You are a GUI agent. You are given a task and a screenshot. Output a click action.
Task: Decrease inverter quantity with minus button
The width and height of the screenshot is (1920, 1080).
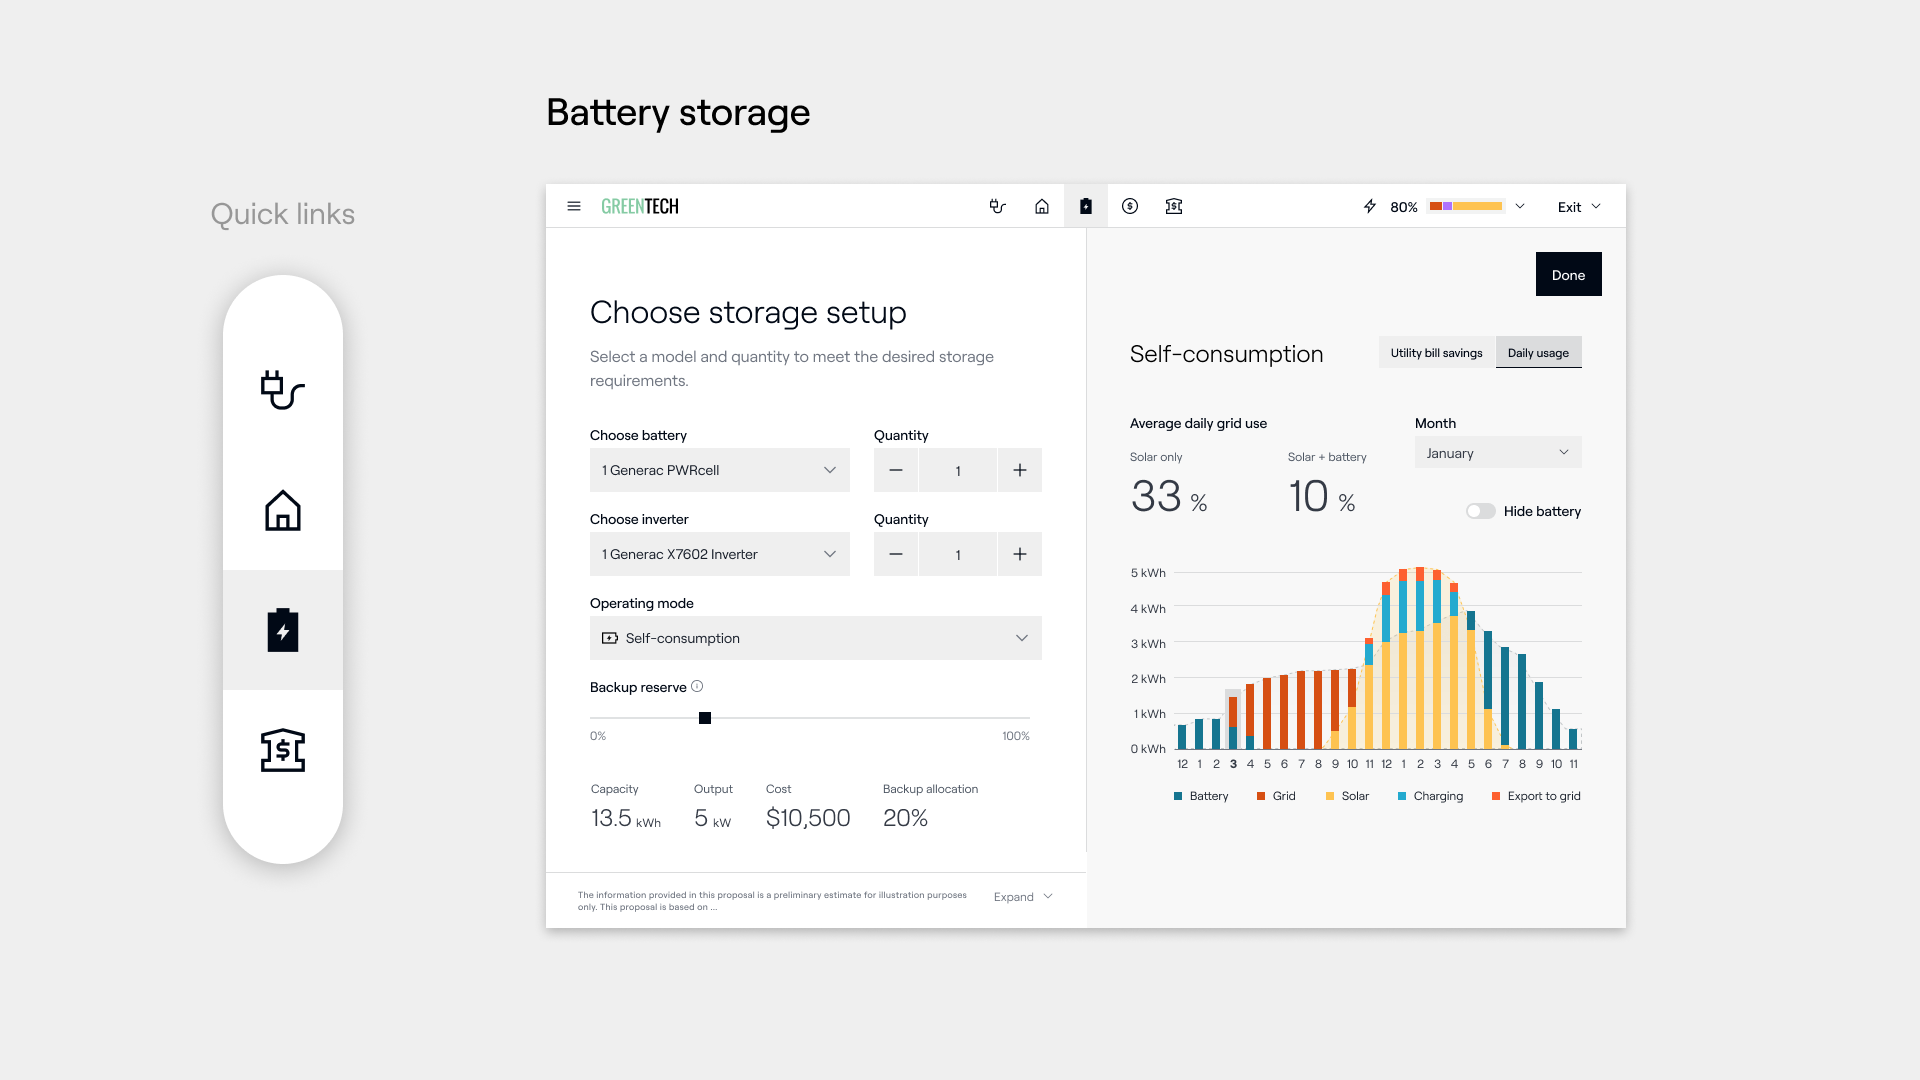point(896,554)
